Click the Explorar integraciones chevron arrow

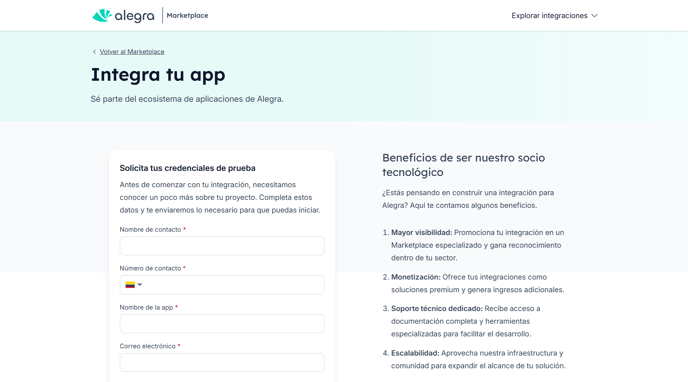pyautogui.click(x=595, y=16)
